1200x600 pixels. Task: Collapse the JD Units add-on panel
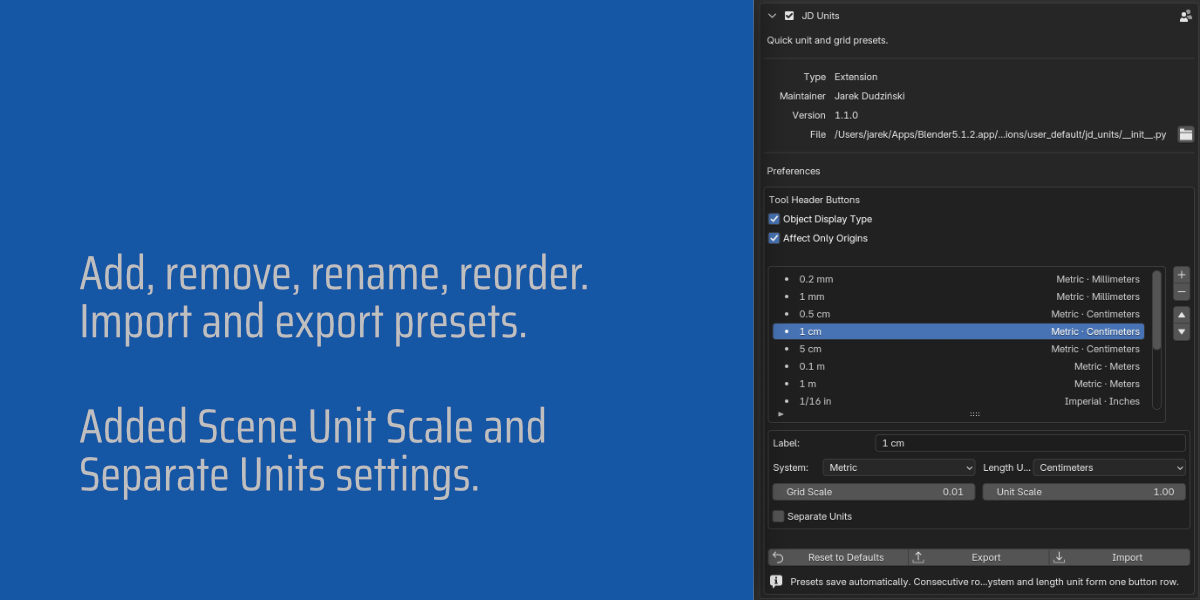click(x=771, y=16)
